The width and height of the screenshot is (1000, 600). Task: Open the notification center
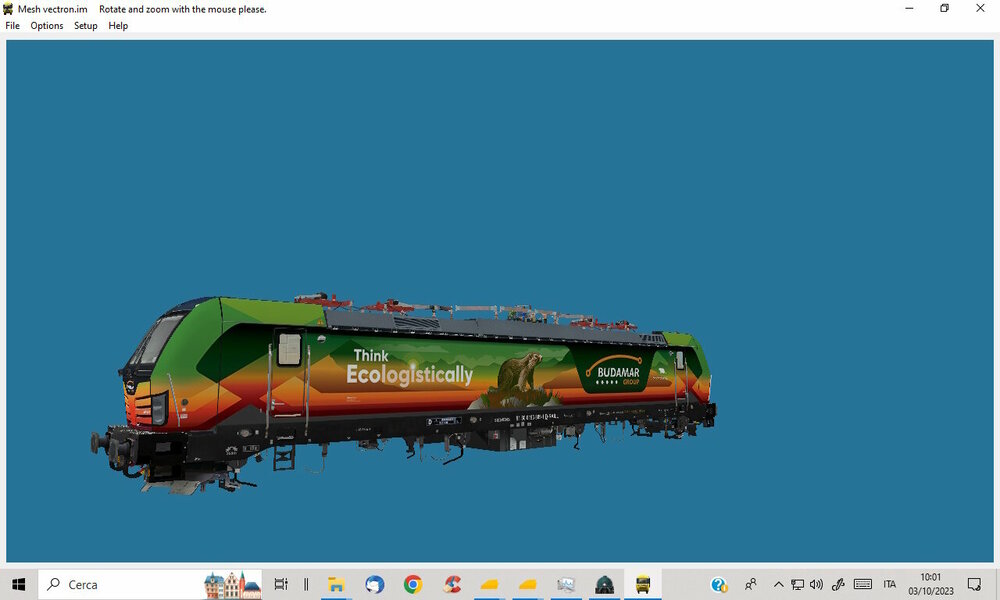tap(974, 584)
